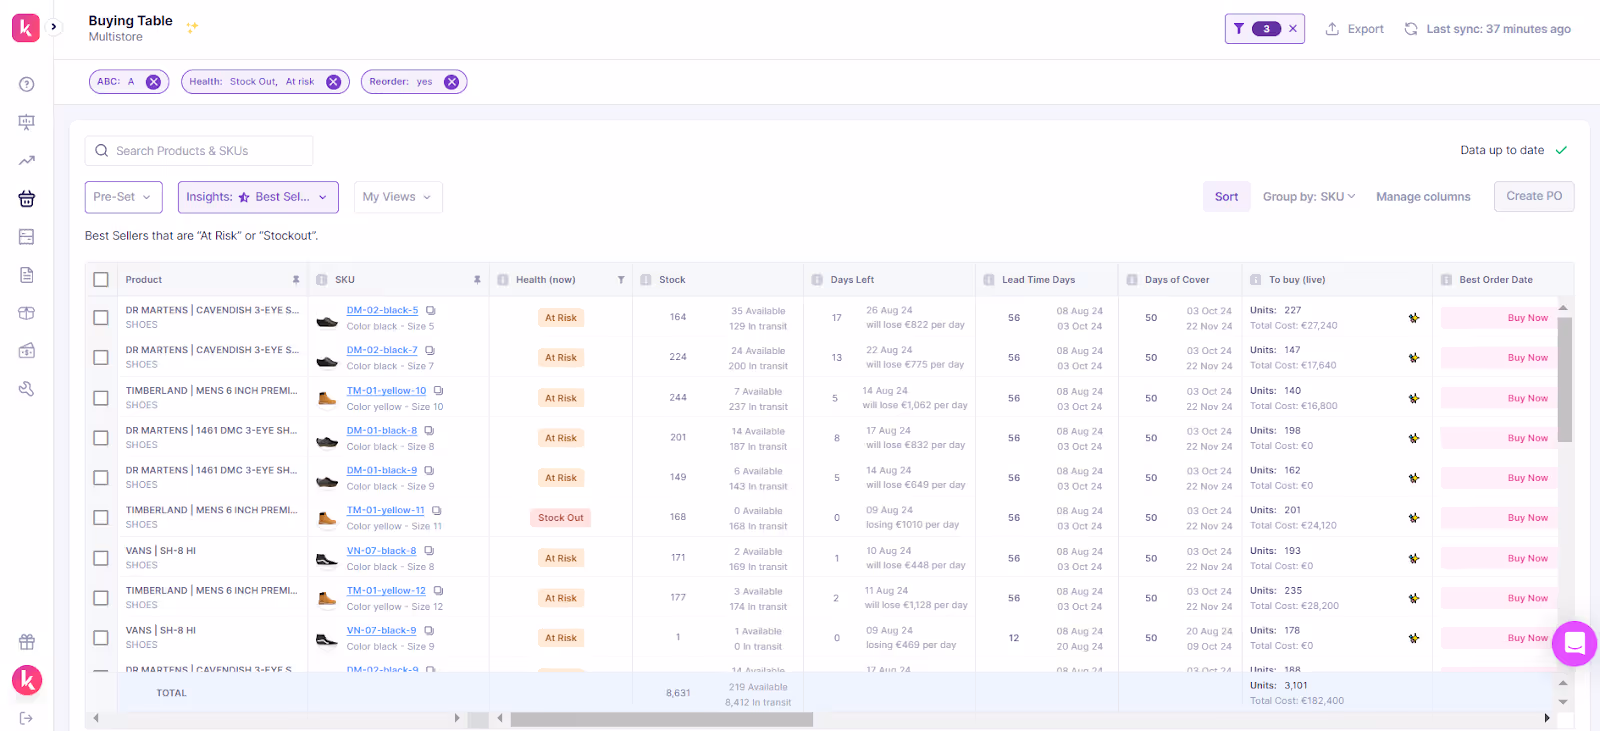The height and width of the screenshot is (731, 1600).
Task: Select the checkbox for DM-01-black-8 row
Action: click(101, 438)
